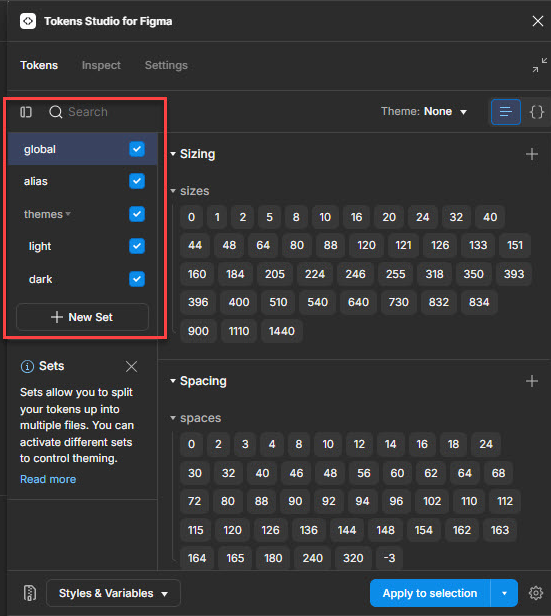Collapse the Spacing section
551x616 pixels.
[173, 381]
